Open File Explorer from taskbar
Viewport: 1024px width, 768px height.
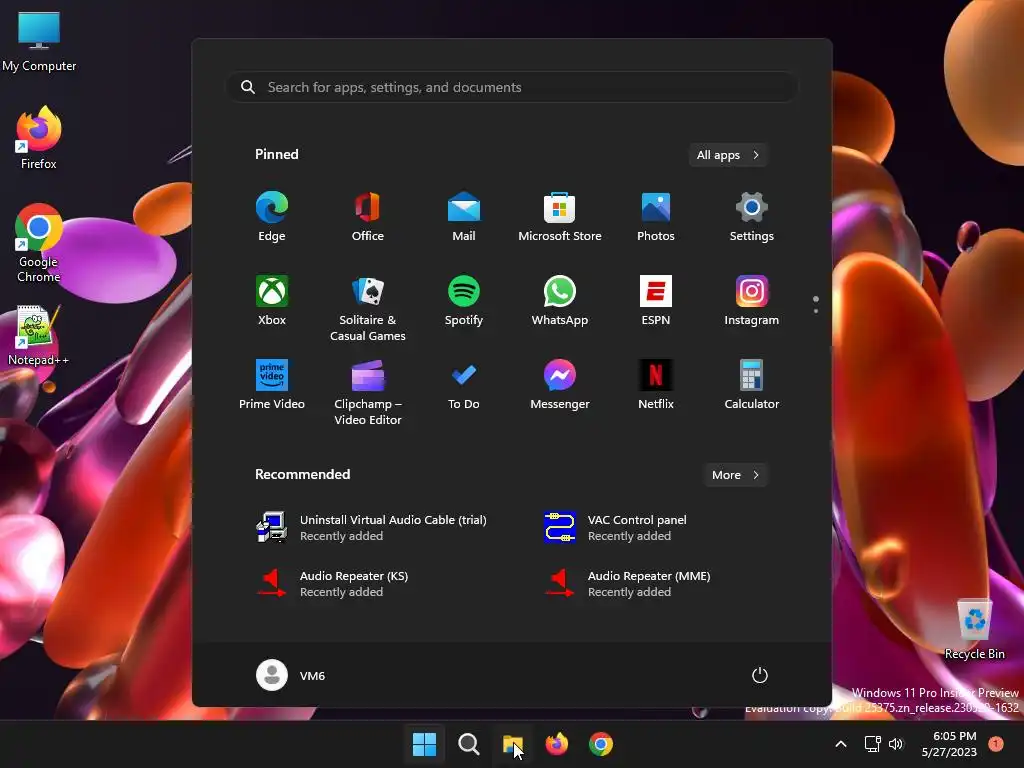tap(513, 744)
